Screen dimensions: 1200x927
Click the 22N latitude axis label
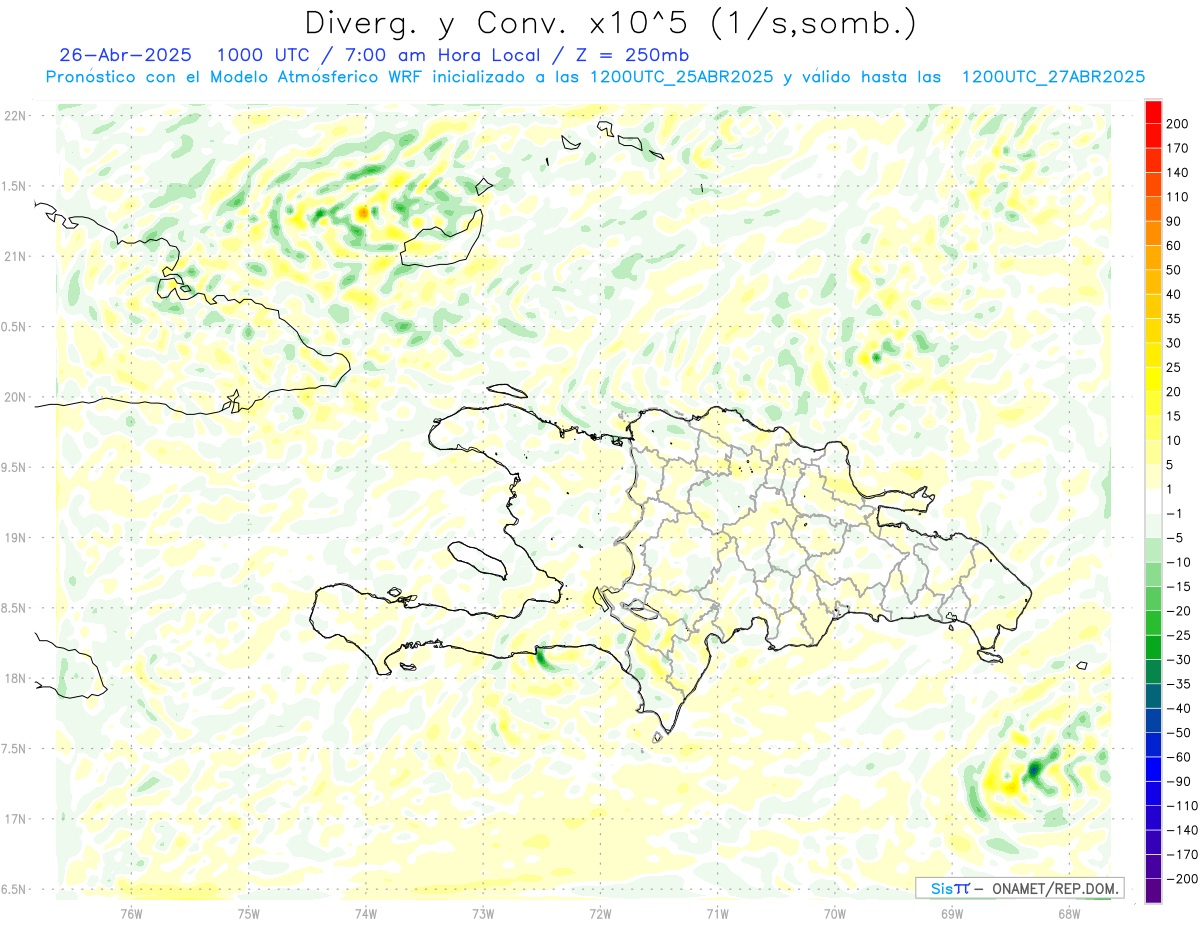click(x=15, y=116)
